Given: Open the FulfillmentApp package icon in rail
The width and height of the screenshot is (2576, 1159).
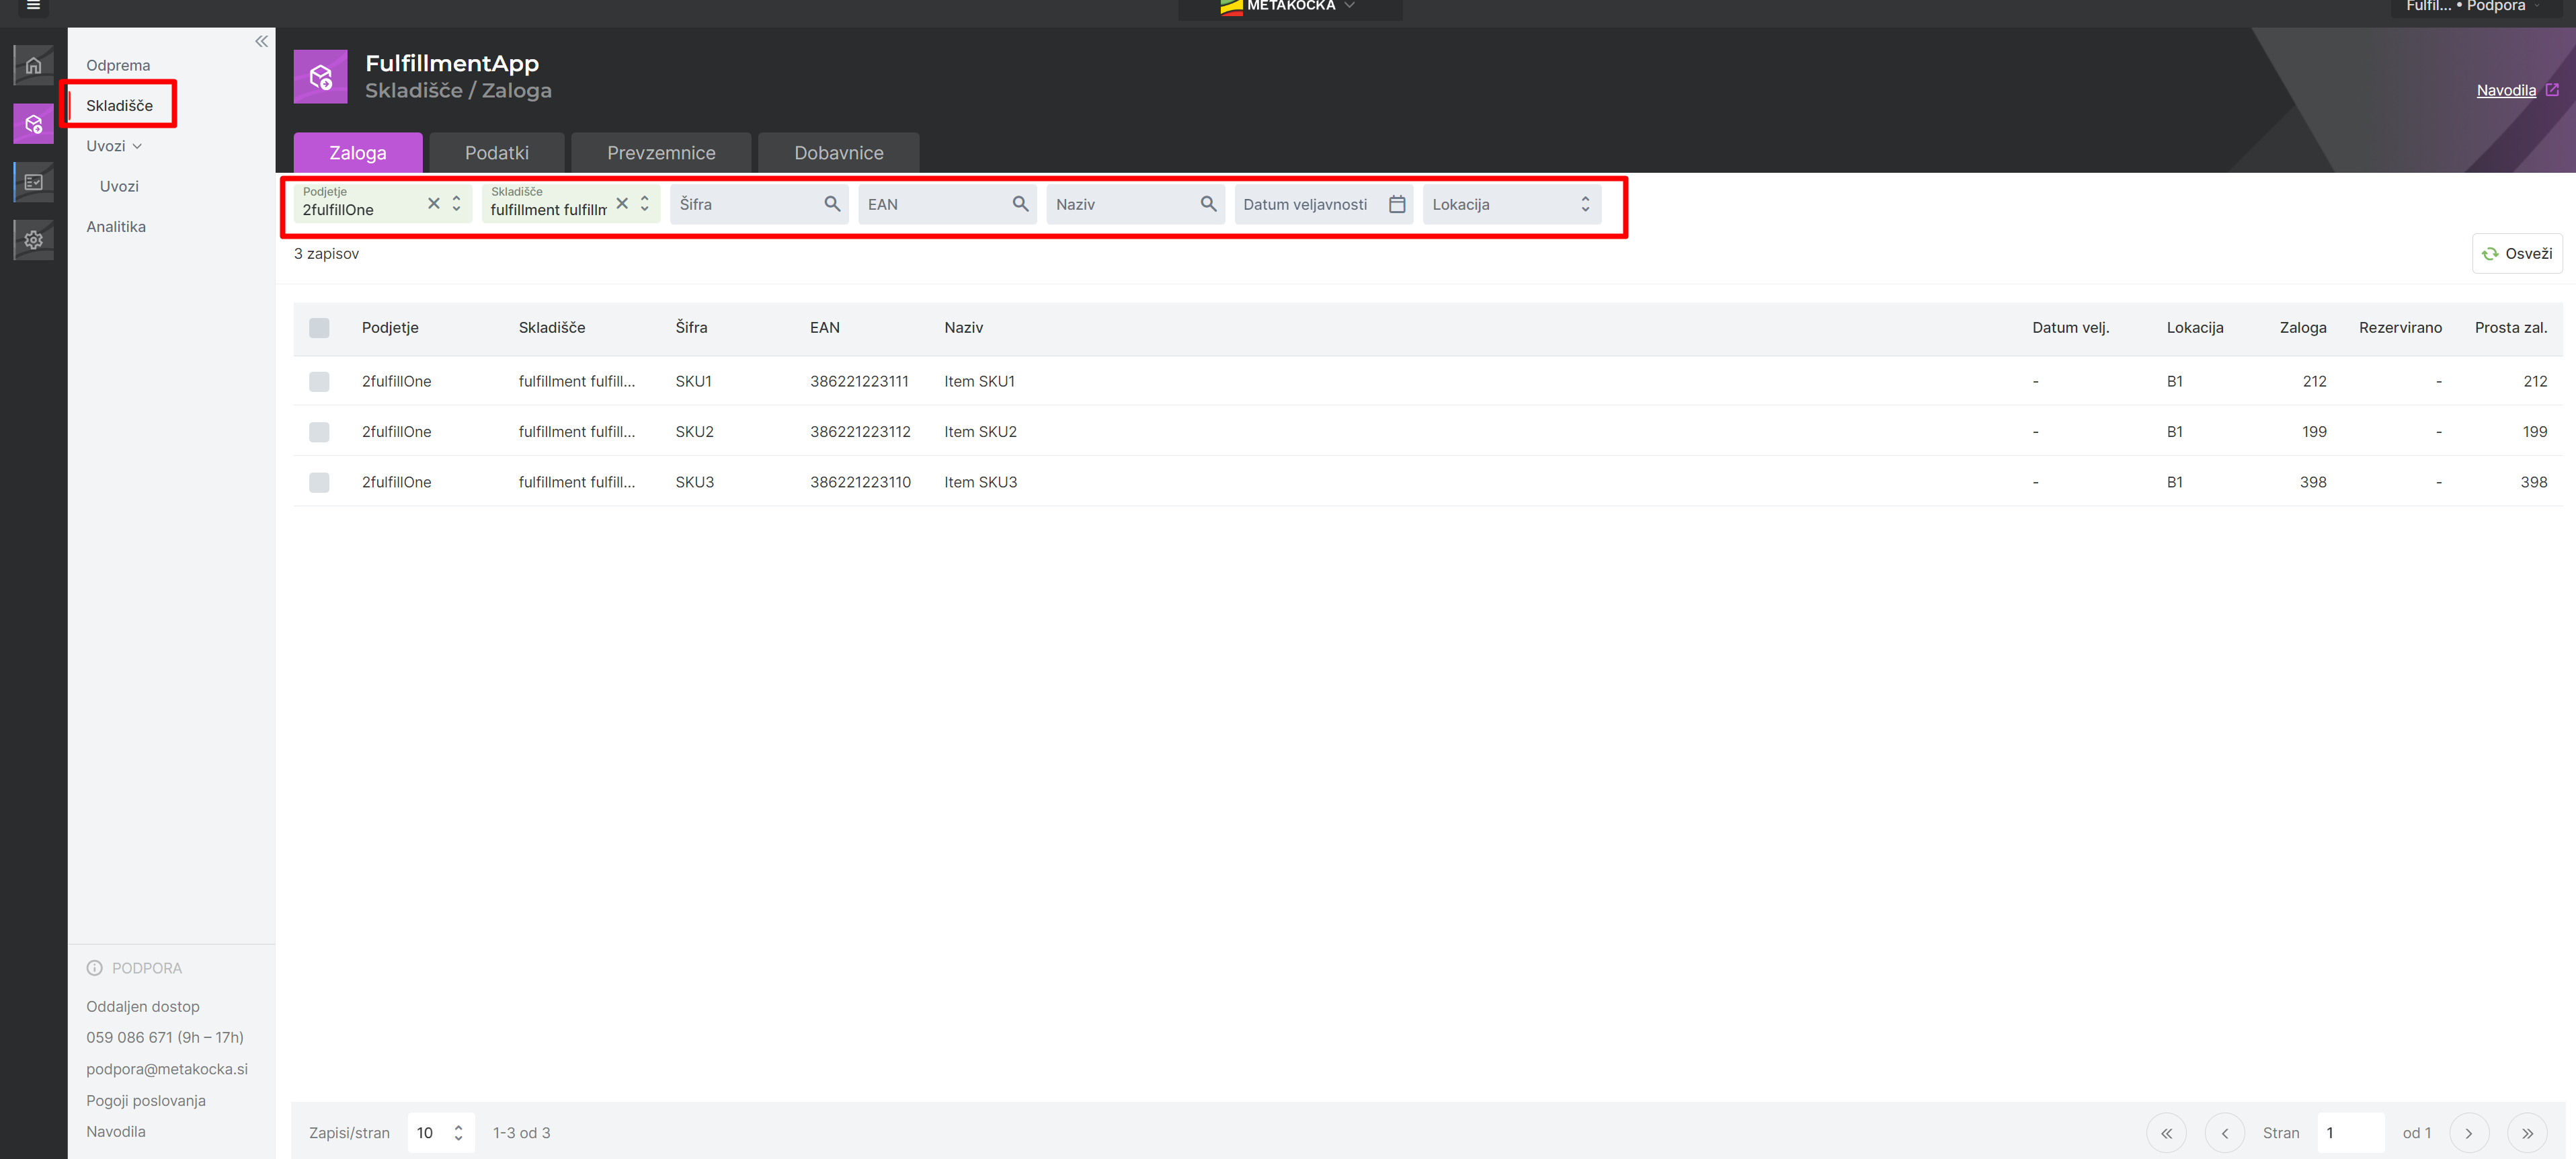Looking at the screenshot, I should pos(33,125).
